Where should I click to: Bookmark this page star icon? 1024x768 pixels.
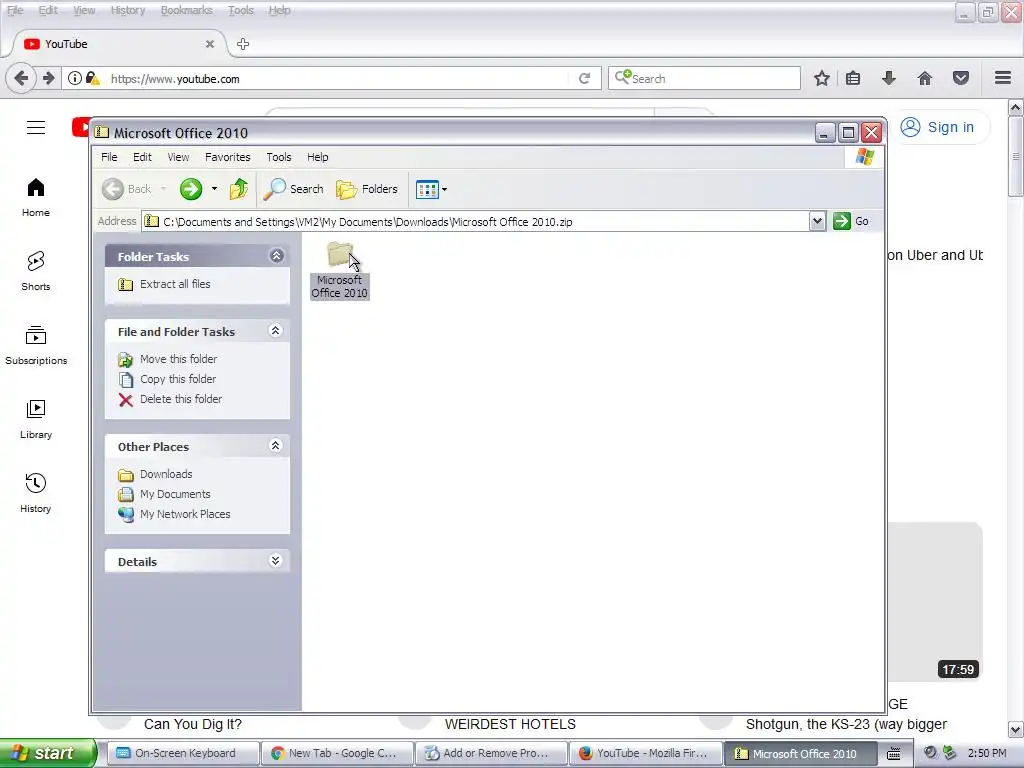(x=822, y=78)
